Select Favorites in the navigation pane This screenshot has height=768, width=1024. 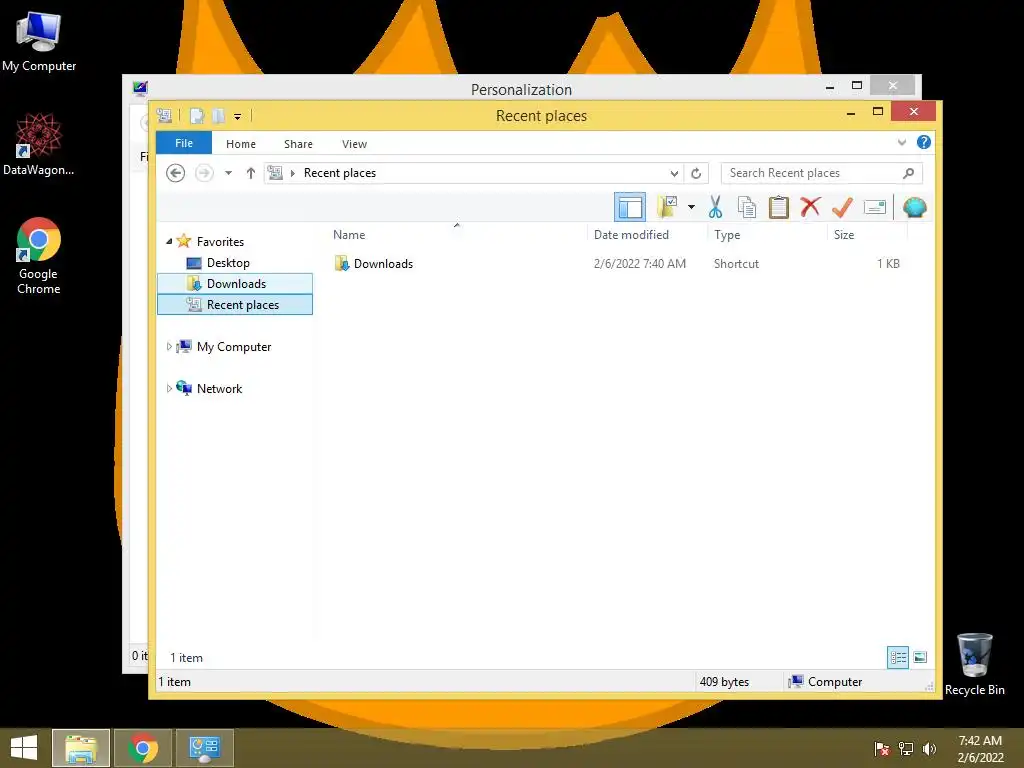point(220,242)
